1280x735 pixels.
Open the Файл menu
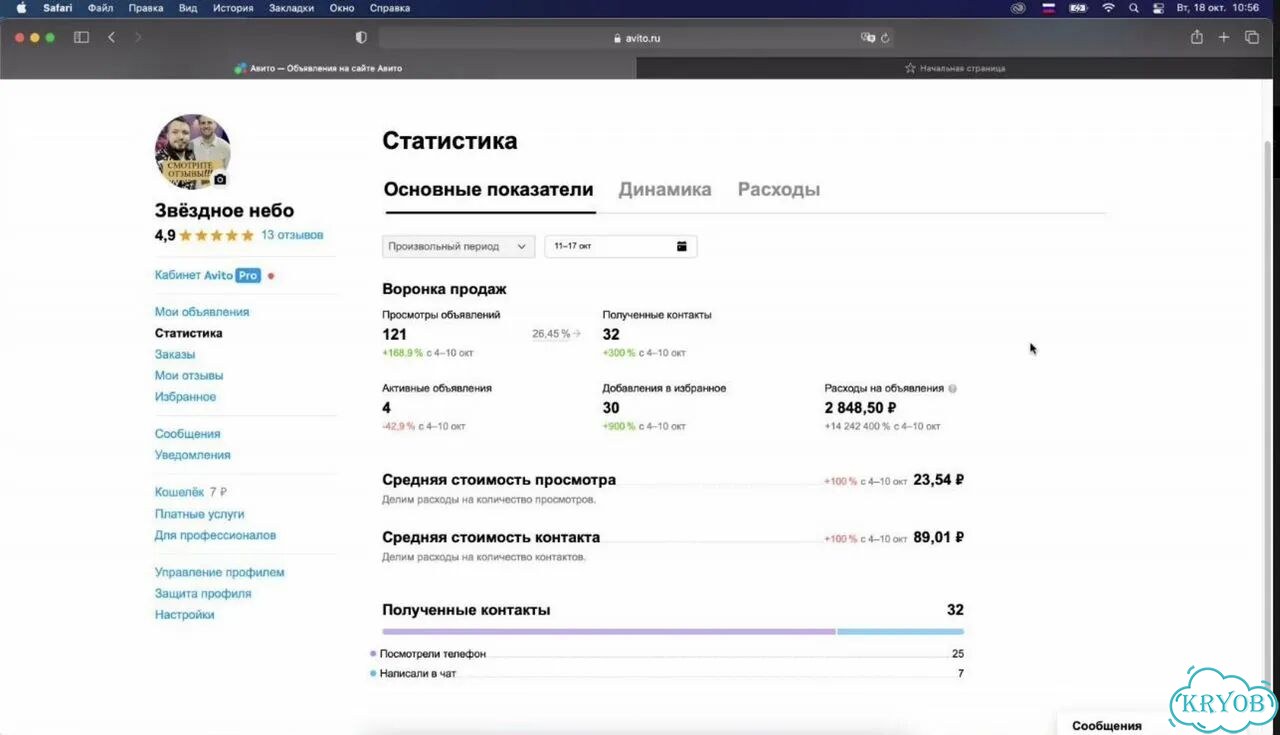pos(100,8)
